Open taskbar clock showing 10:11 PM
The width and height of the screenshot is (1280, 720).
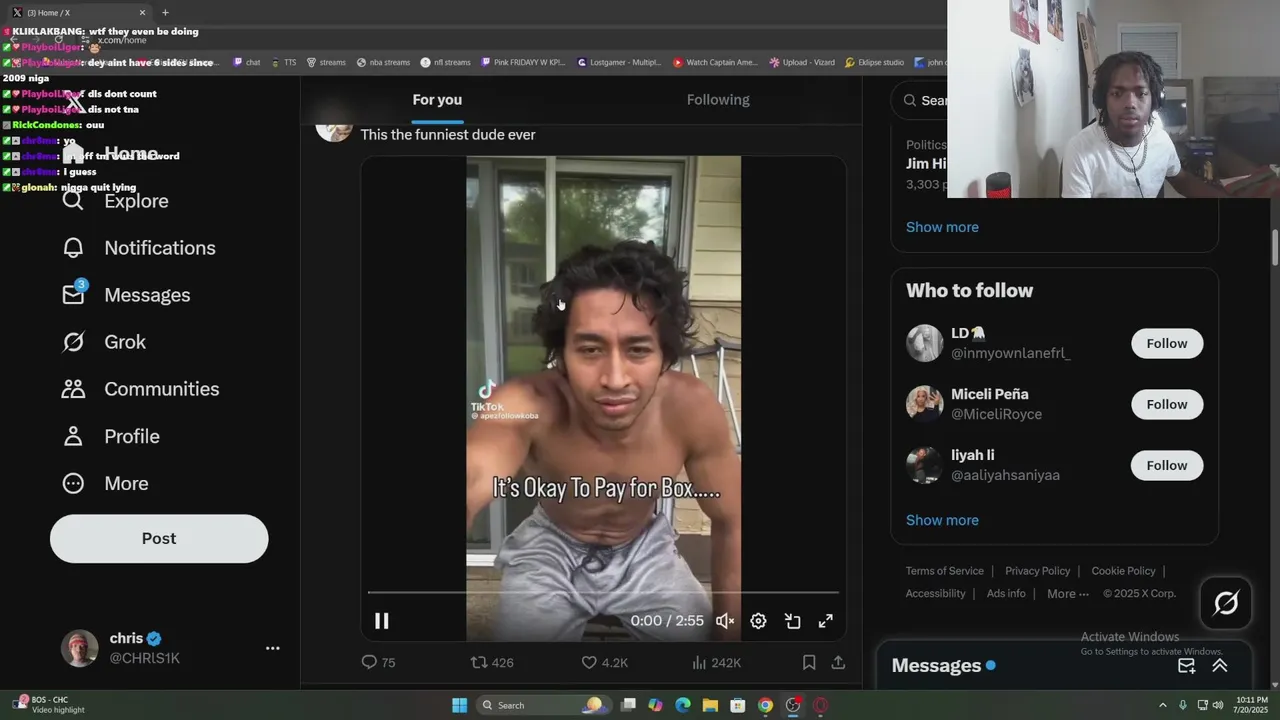[x=1251, y=705]
